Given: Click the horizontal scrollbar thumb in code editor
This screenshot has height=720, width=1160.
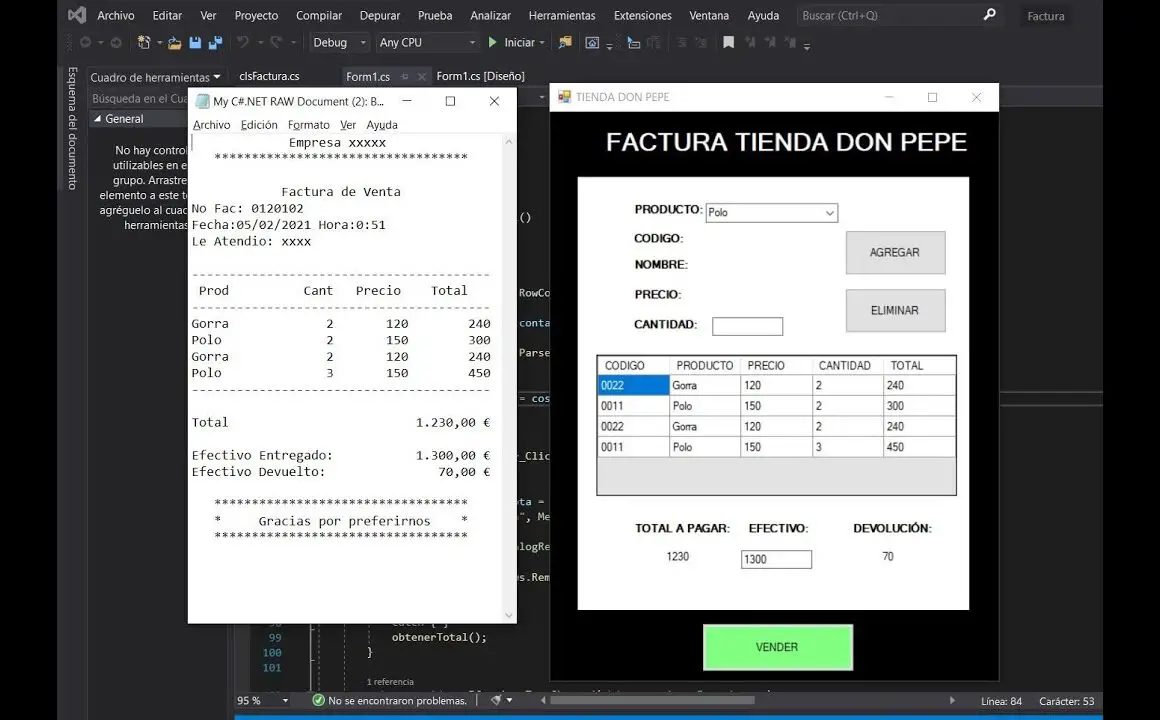Looking at the screenshot, I should pyautogui.click(x=652, y=700).
